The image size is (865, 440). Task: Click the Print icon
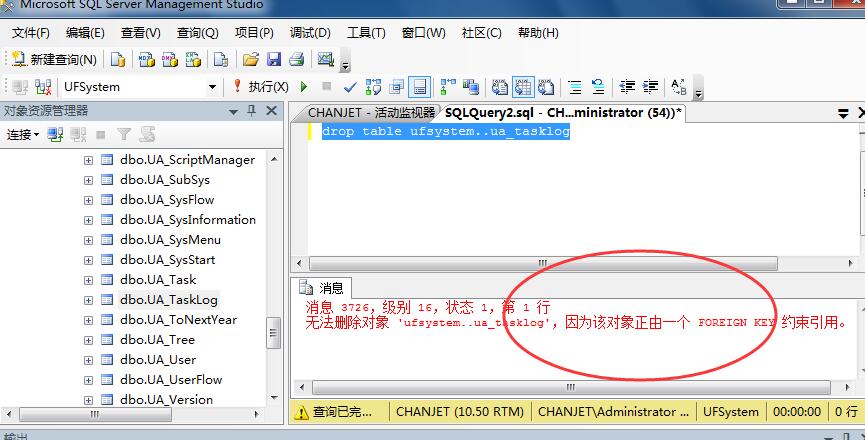pyautogui.click(x=297, y=60)
